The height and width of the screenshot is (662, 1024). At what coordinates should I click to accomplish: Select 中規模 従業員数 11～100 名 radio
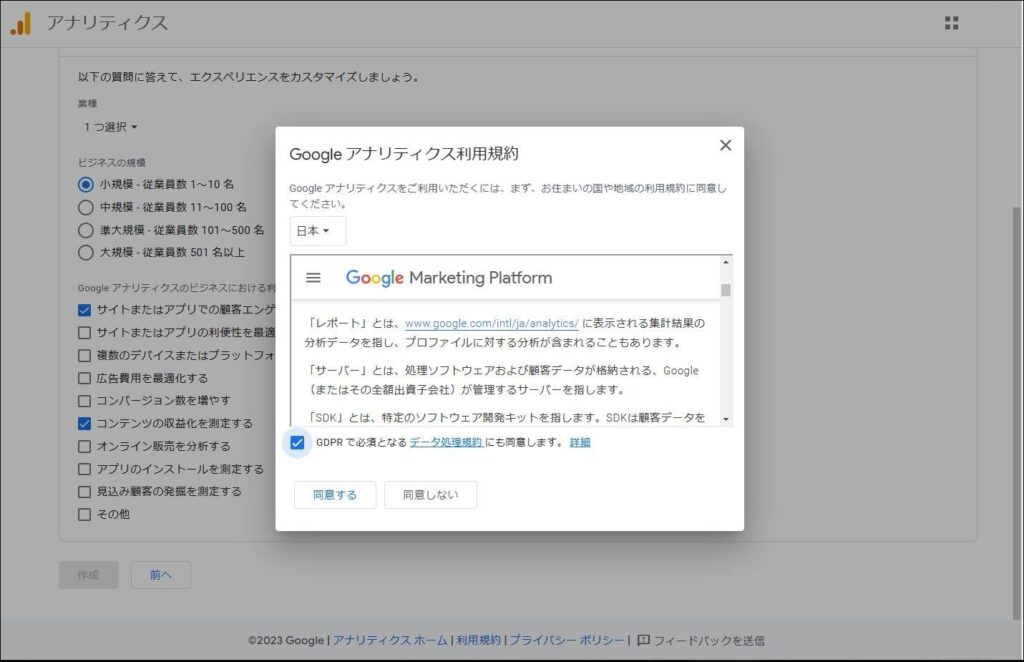pyautogui.click(x=86, y=208)
